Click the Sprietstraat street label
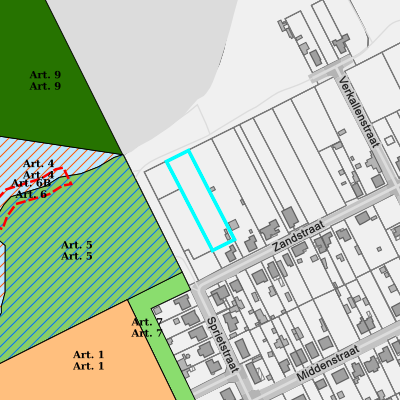This screenshot has height=400, width=400. point(223,344)
